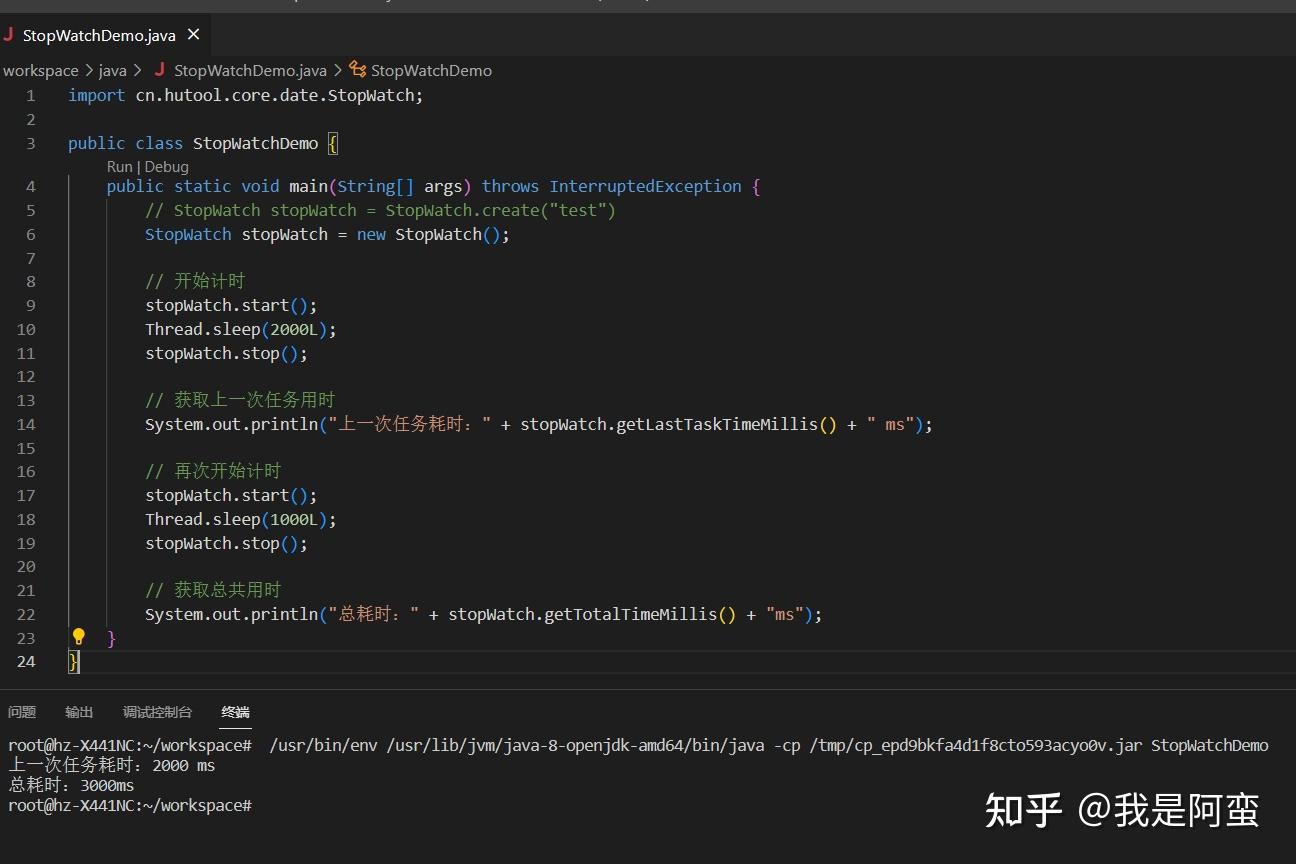The width and height of the screenshot is (1296, 864).
Task: Open the 输出 panel tab
Action: [x=79, y=712]
